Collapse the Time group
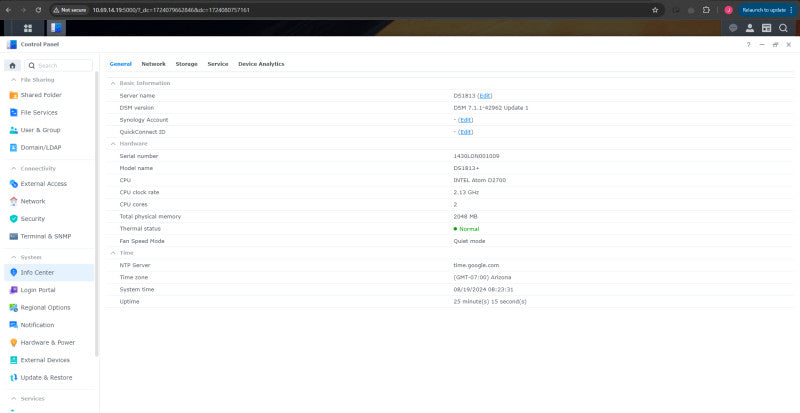Screen dimensions: 800x413 point(113,253)
